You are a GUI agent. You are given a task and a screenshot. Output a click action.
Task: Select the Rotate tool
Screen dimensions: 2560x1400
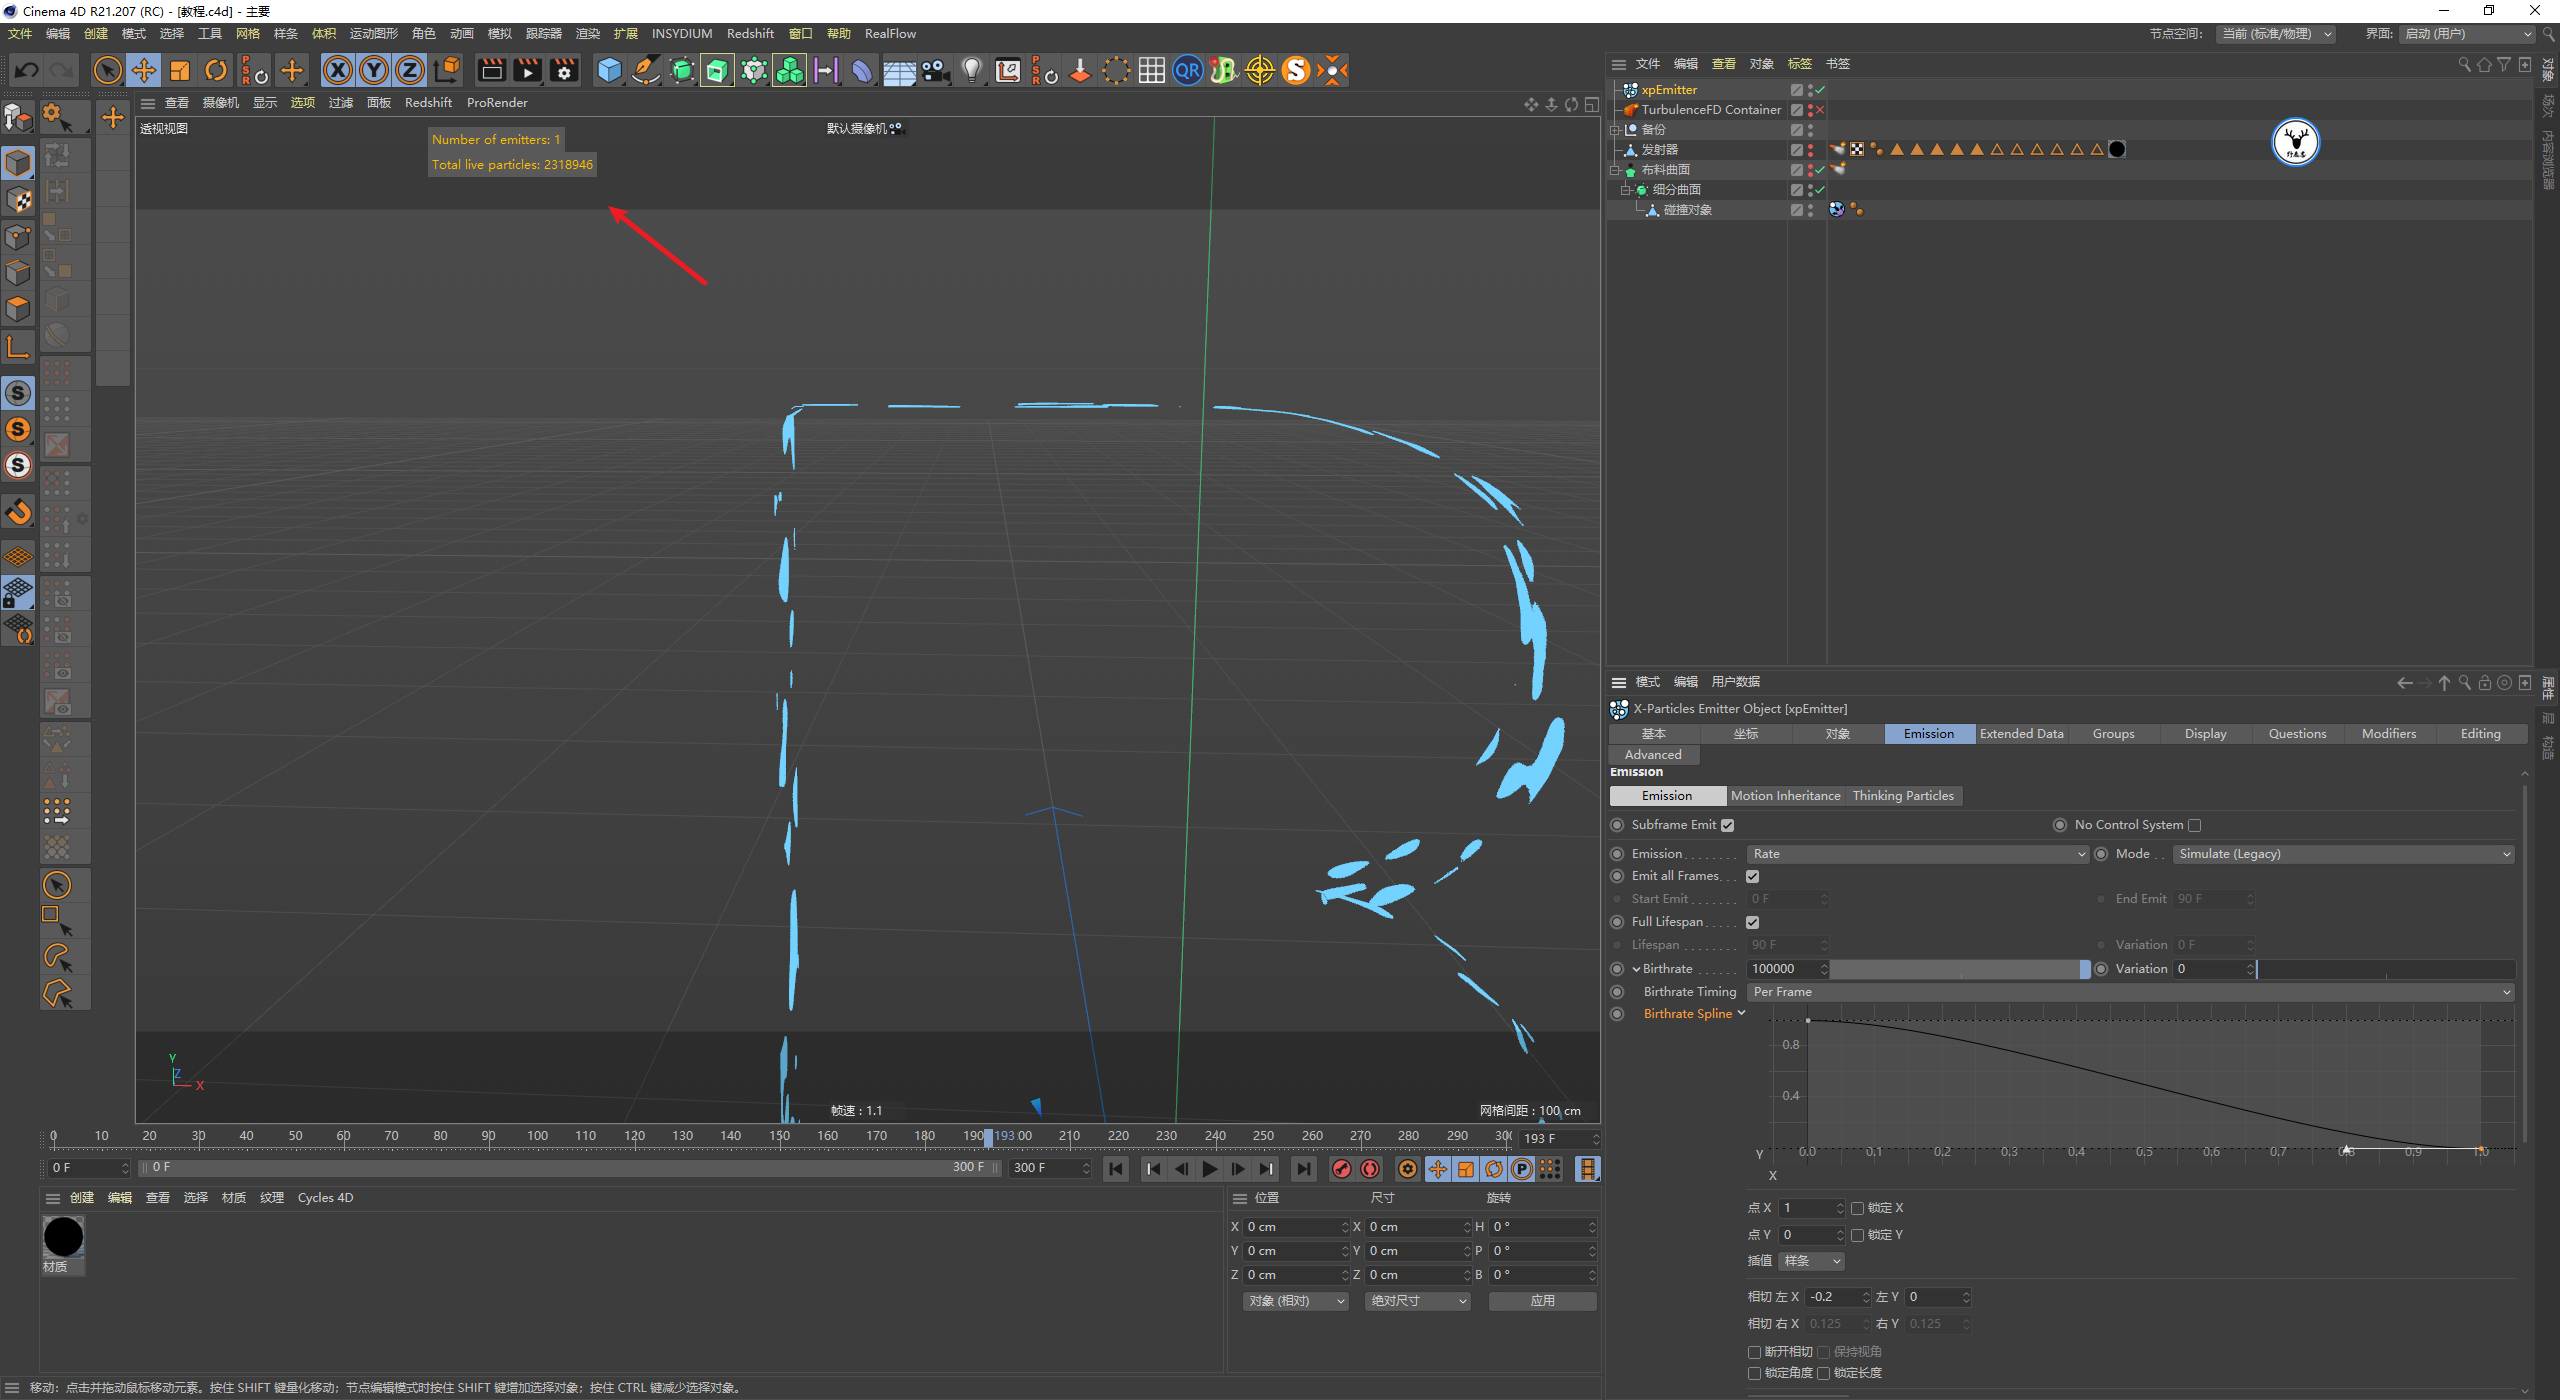click(216, 70)
